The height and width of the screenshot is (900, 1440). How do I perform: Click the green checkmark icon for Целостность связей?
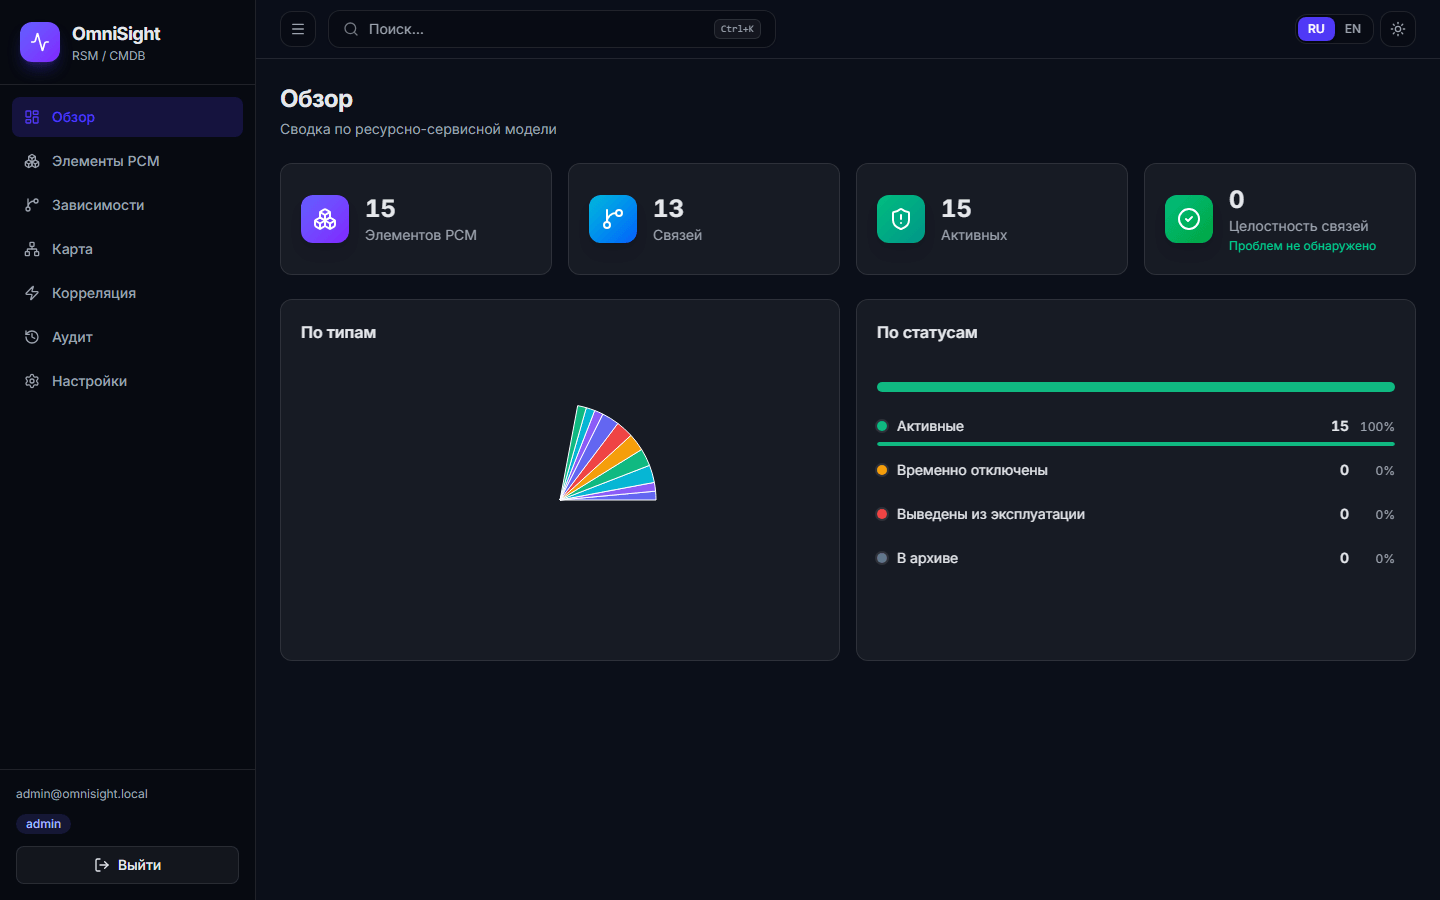click(x=1189, y=219)
